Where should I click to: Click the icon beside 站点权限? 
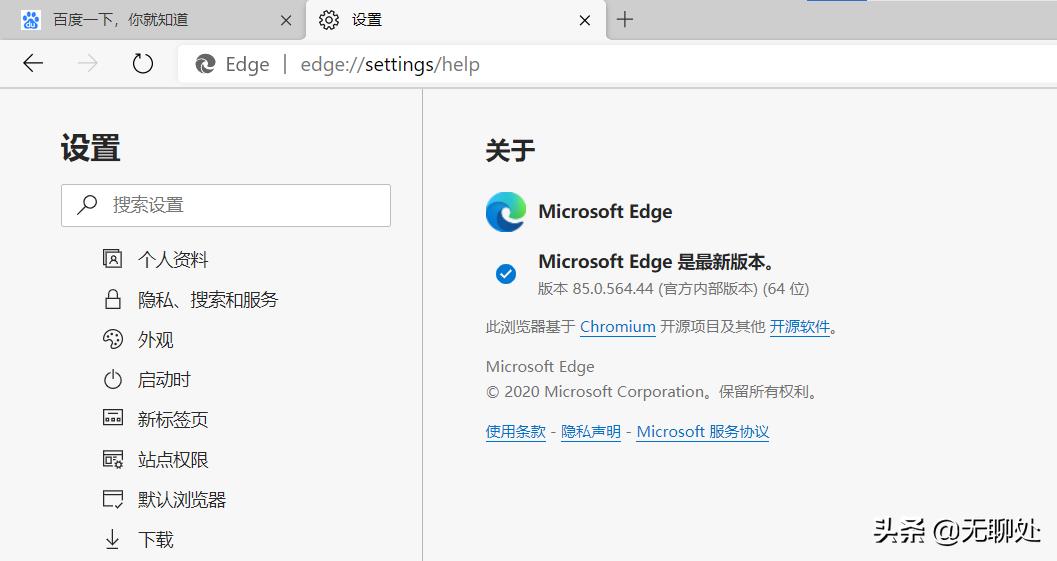[113, 459]
